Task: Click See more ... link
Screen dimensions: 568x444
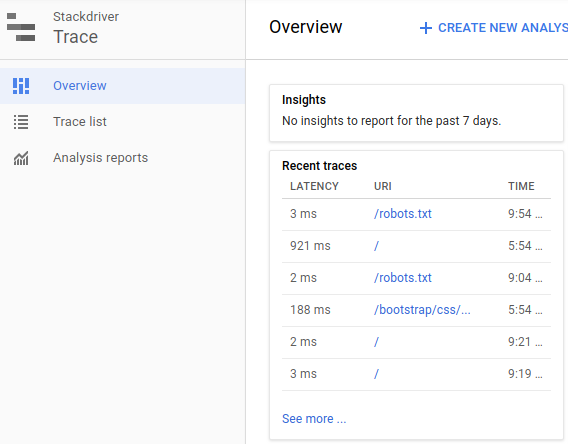Action: click(x=314, y=419)
